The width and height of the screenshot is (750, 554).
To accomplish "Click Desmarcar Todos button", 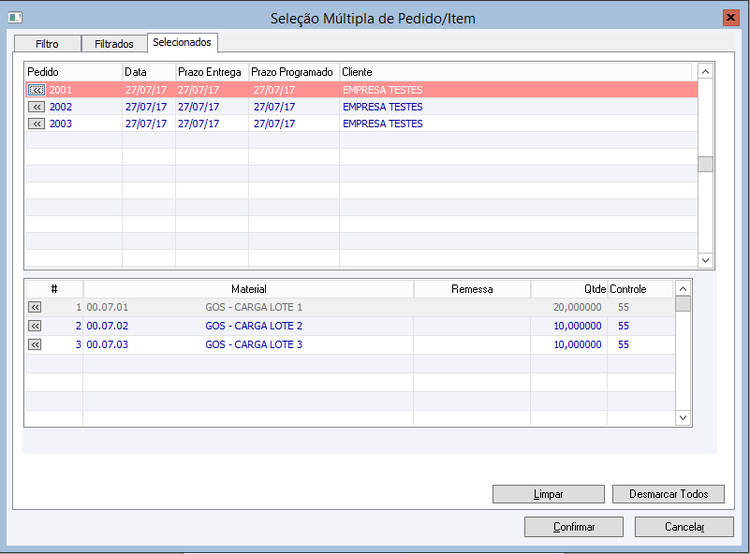I will (668, 494).
